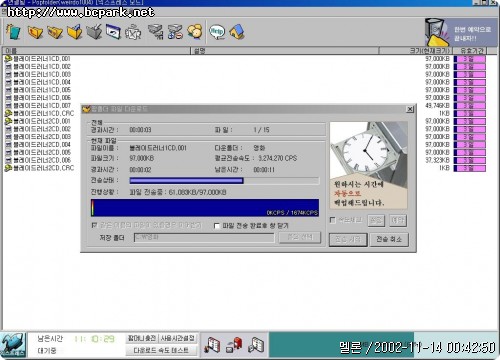Click the 다운로드 속도 테스트 button
500x360 pixels.
(x=161, y=350)
